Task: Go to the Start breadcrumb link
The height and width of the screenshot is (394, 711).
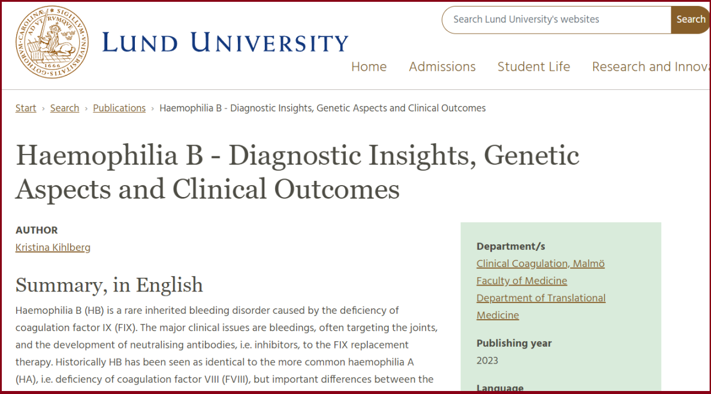Action: (x=26, y=108)
